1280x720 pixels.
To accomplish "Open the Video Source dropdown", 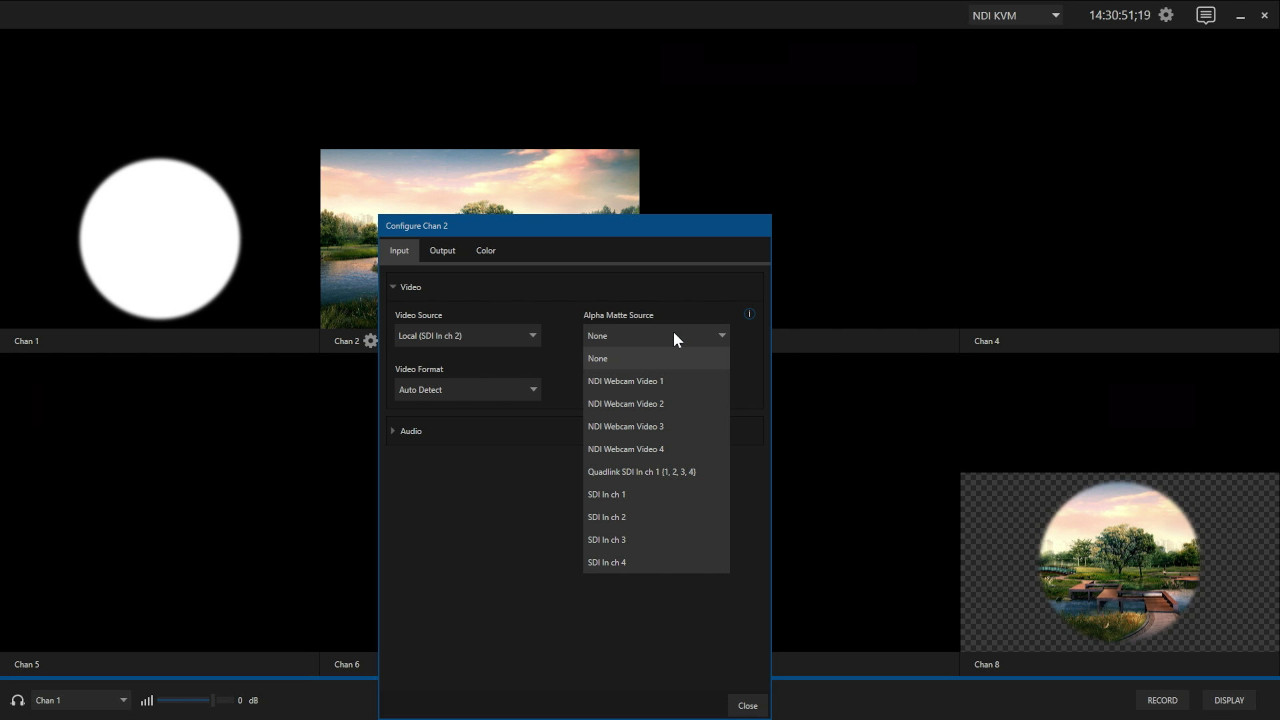I will pos(468,336).
